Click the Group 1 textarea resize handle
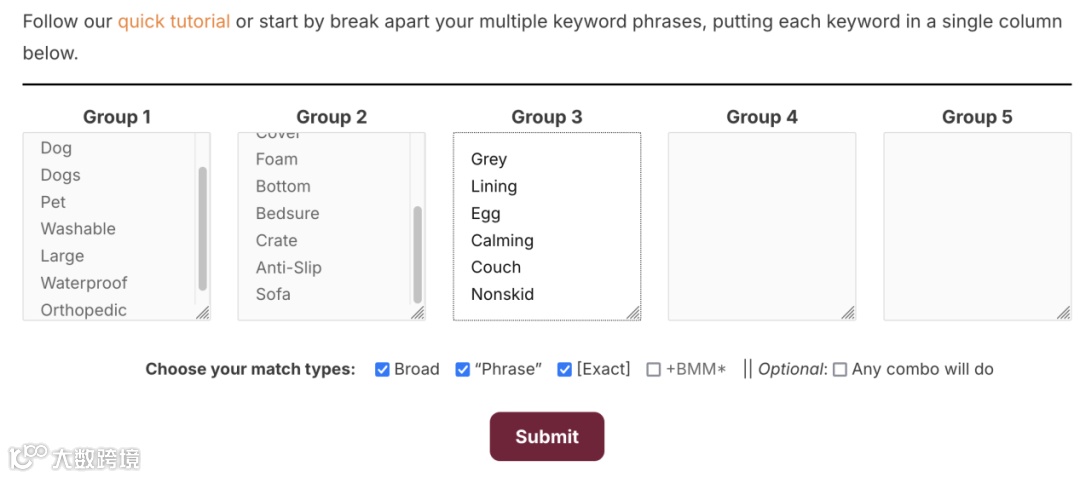This screenshot has height=478, width=1080. tap(203, 313)
